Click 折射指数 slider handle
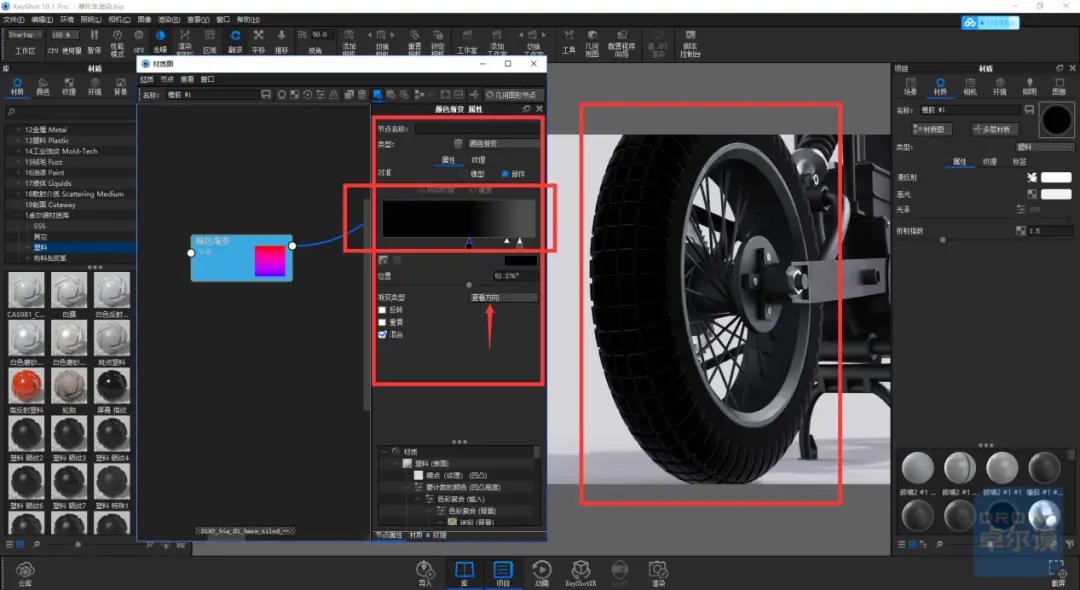This screenshot has width=1080, height=590. tap(943, 240)
